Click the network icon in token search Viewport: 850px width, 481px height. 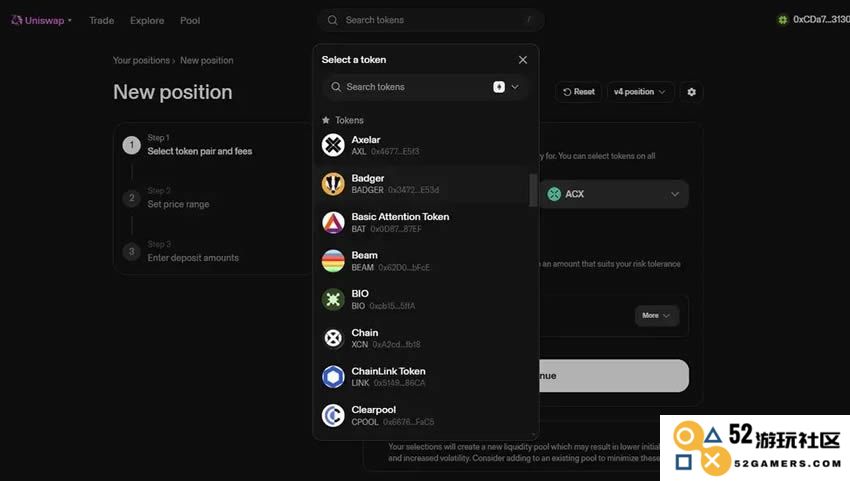(499, 87)
